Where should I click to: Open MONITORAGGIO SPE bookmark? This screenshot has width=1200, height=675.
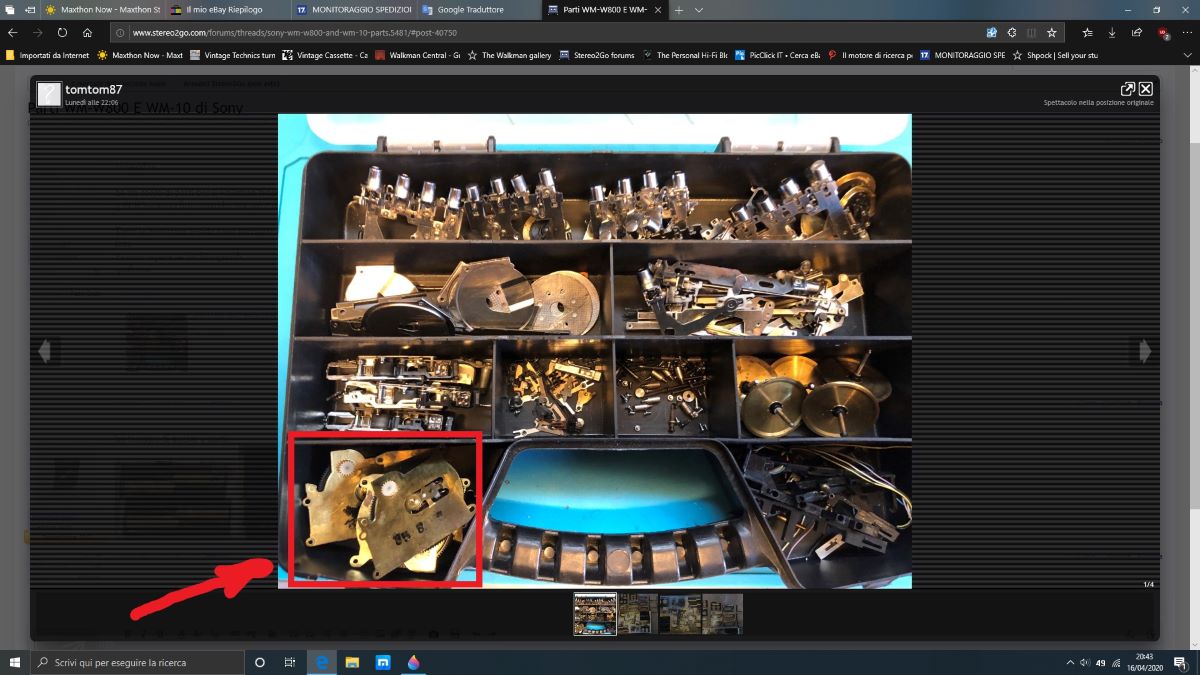coord(962,55)
